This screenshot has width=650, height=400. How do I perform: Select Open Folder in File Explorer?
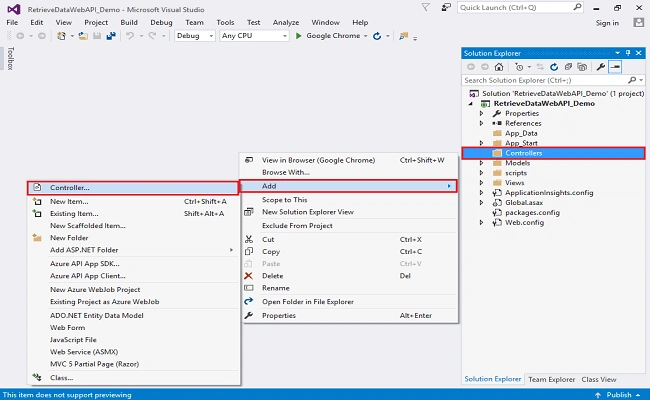349,302
